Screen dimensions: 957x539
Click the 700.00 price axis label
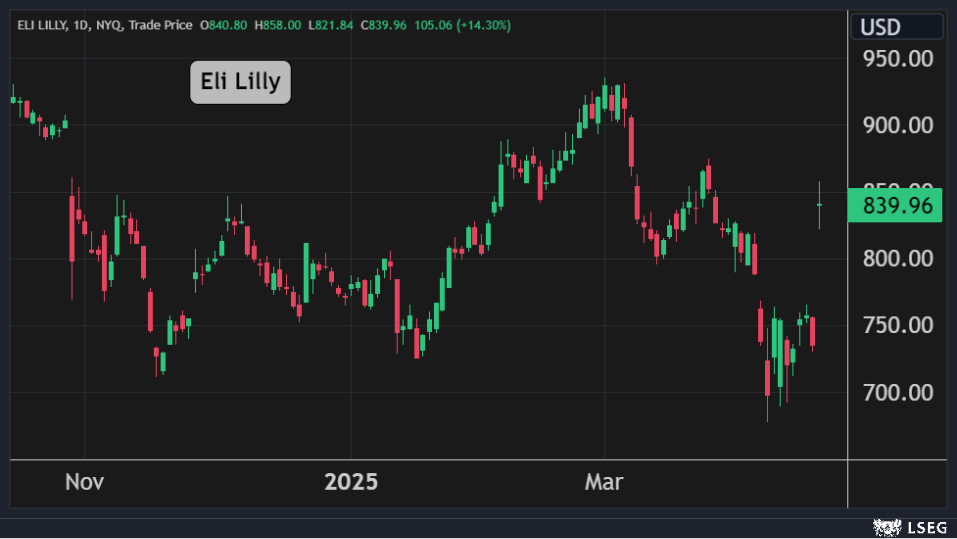coord(898,392)
